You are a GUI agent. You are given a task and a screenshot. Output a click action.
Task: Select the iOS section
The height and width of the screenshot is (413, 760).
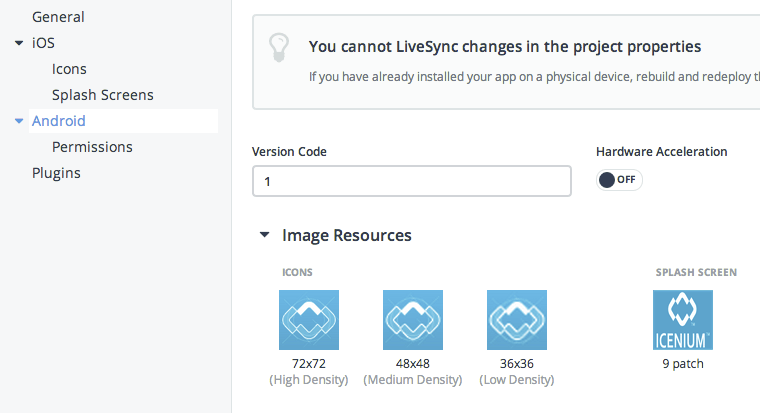43,43
